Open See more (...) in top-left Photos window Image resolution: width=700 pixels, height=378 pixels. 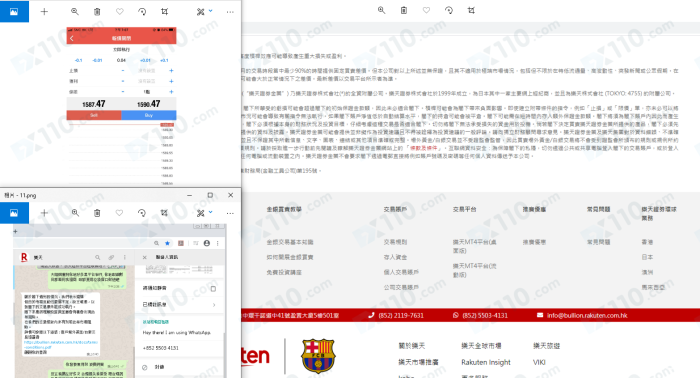[x=230, y=12]
